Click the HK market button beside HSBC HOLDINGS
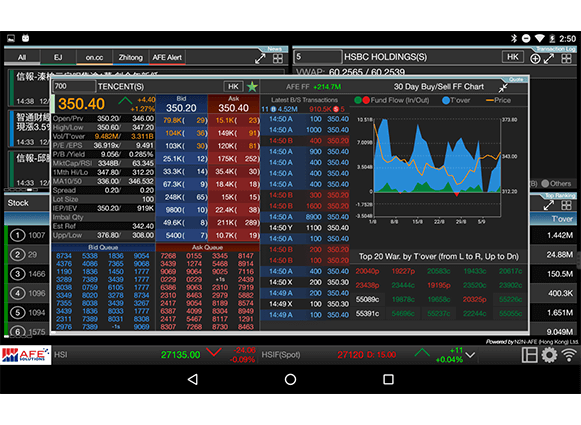This screenshot has width=581, height=425. point(513,57)
